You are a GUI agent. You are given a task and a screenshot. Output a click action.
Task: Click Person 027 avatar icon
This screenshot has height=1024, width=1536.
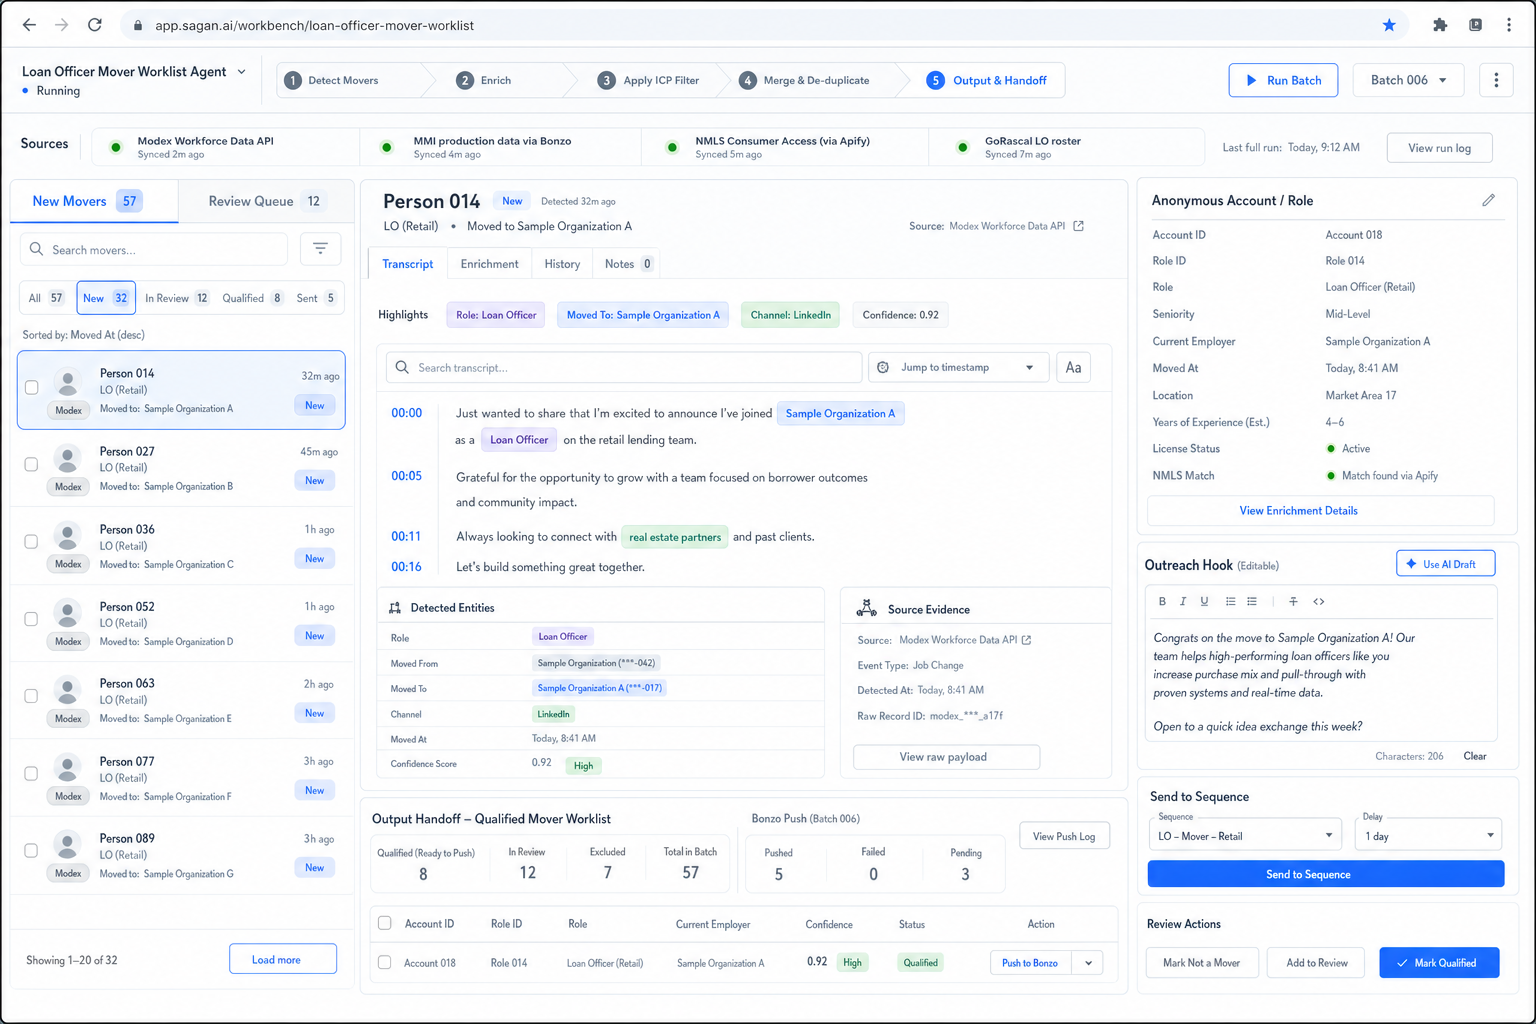pos(67,460)
